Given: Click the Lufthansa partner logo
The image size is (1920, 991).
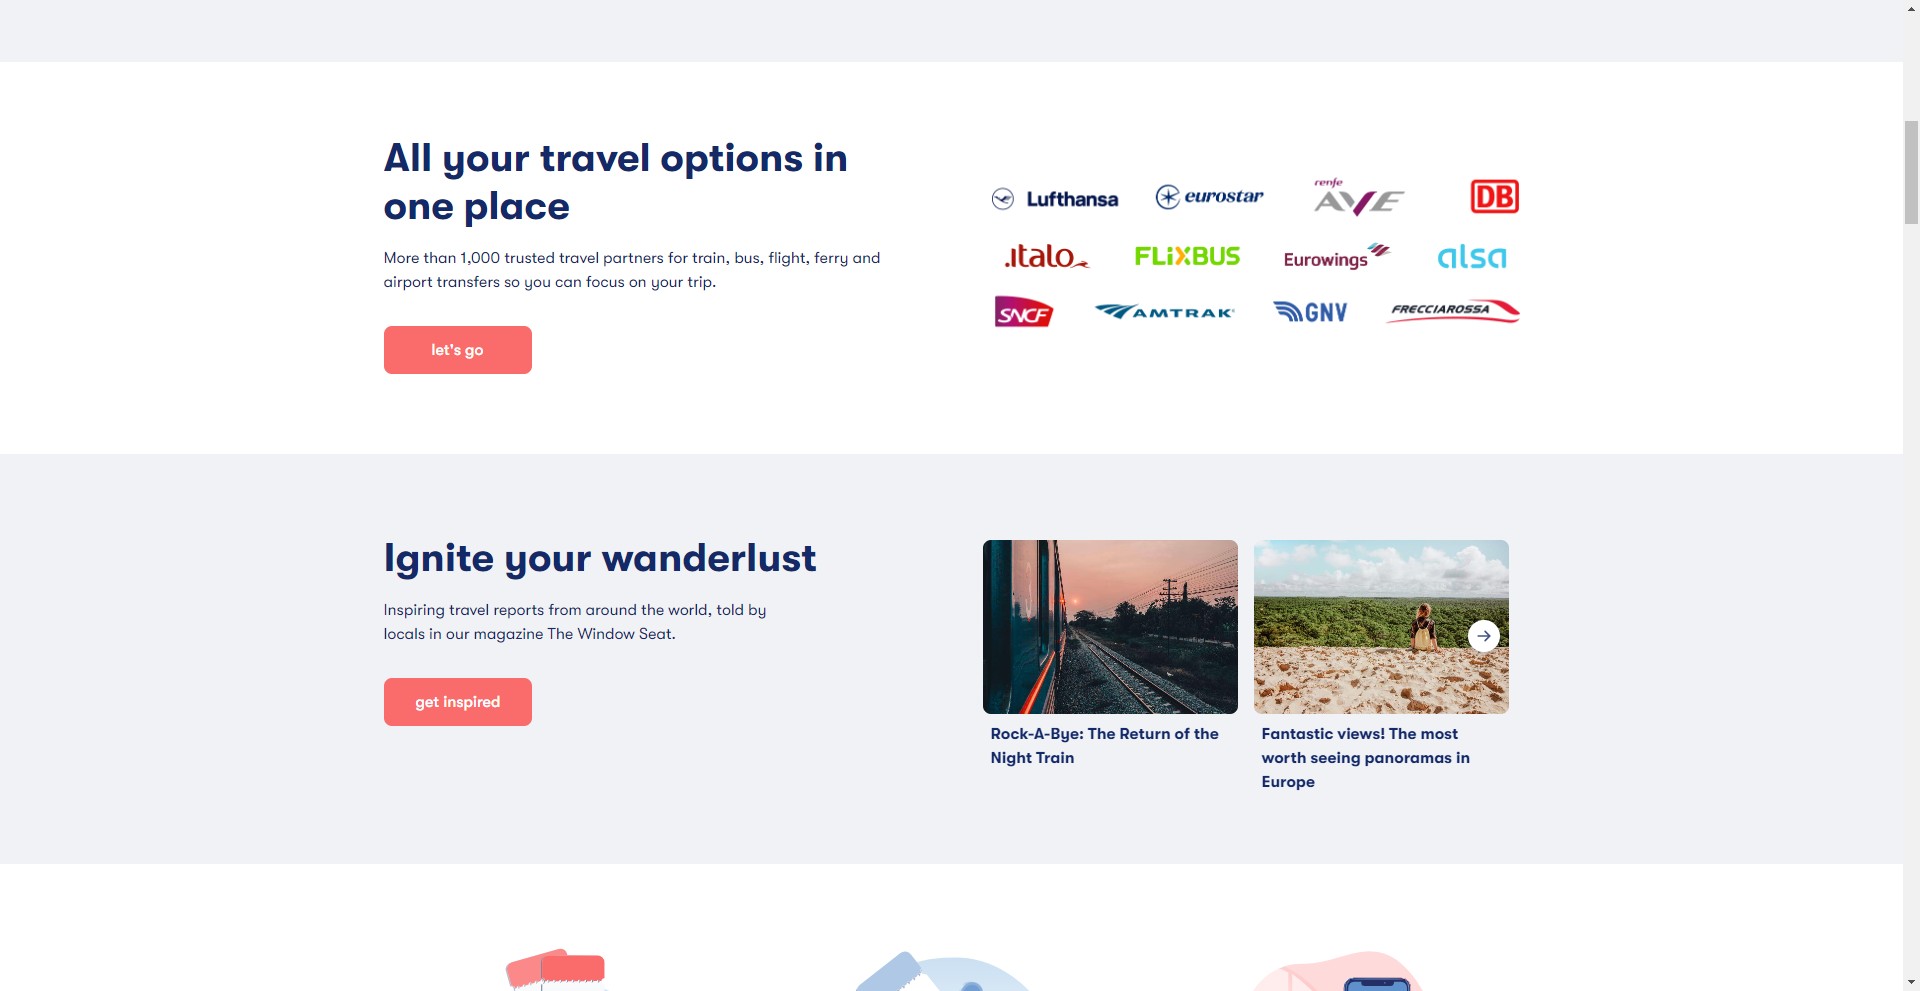Looking at the screenshot, I should tap(1055, 199).
